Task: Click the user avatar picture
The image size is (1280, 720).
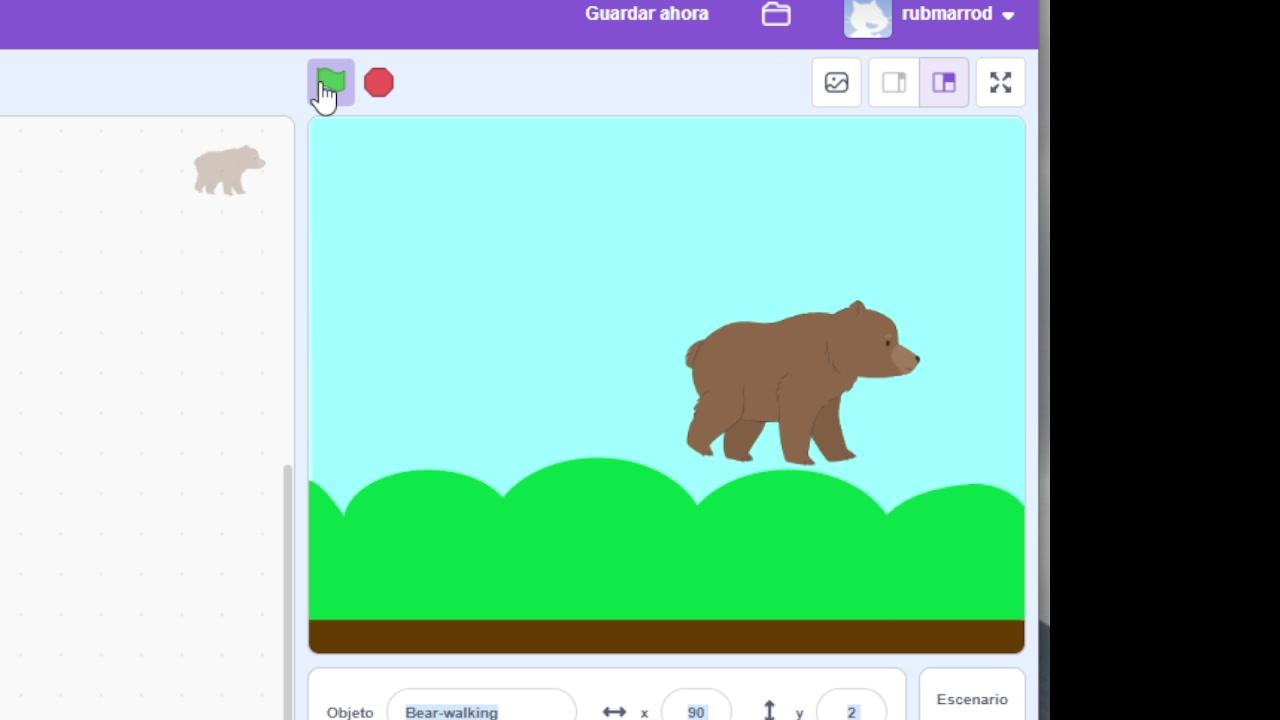Action: coord(868,18)
